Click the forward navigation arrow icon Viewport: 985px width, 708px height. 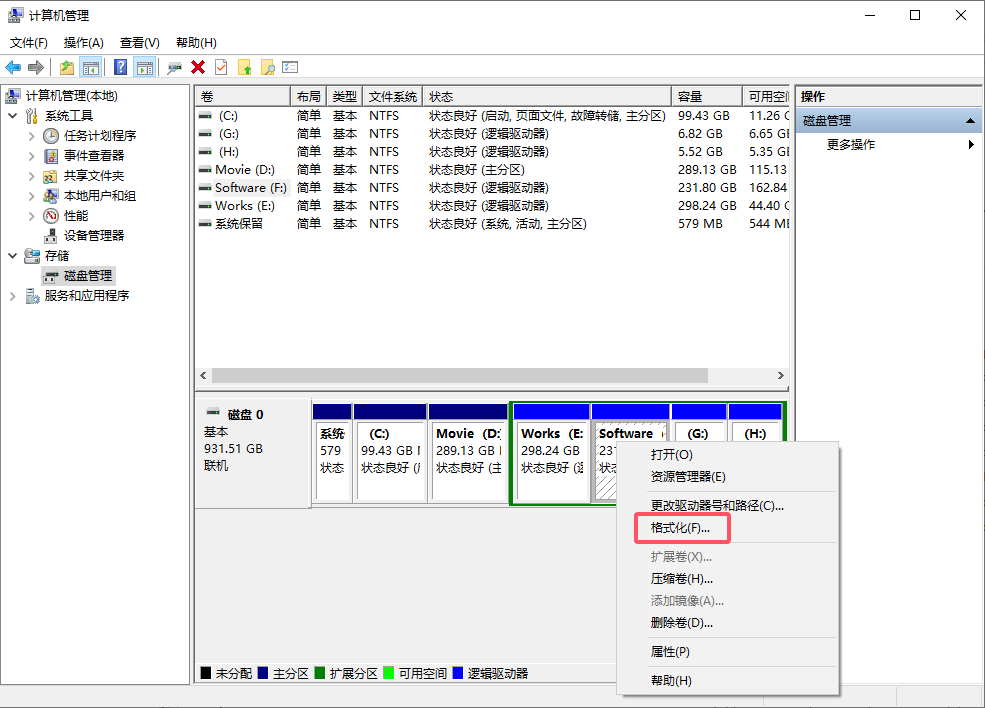35,67
